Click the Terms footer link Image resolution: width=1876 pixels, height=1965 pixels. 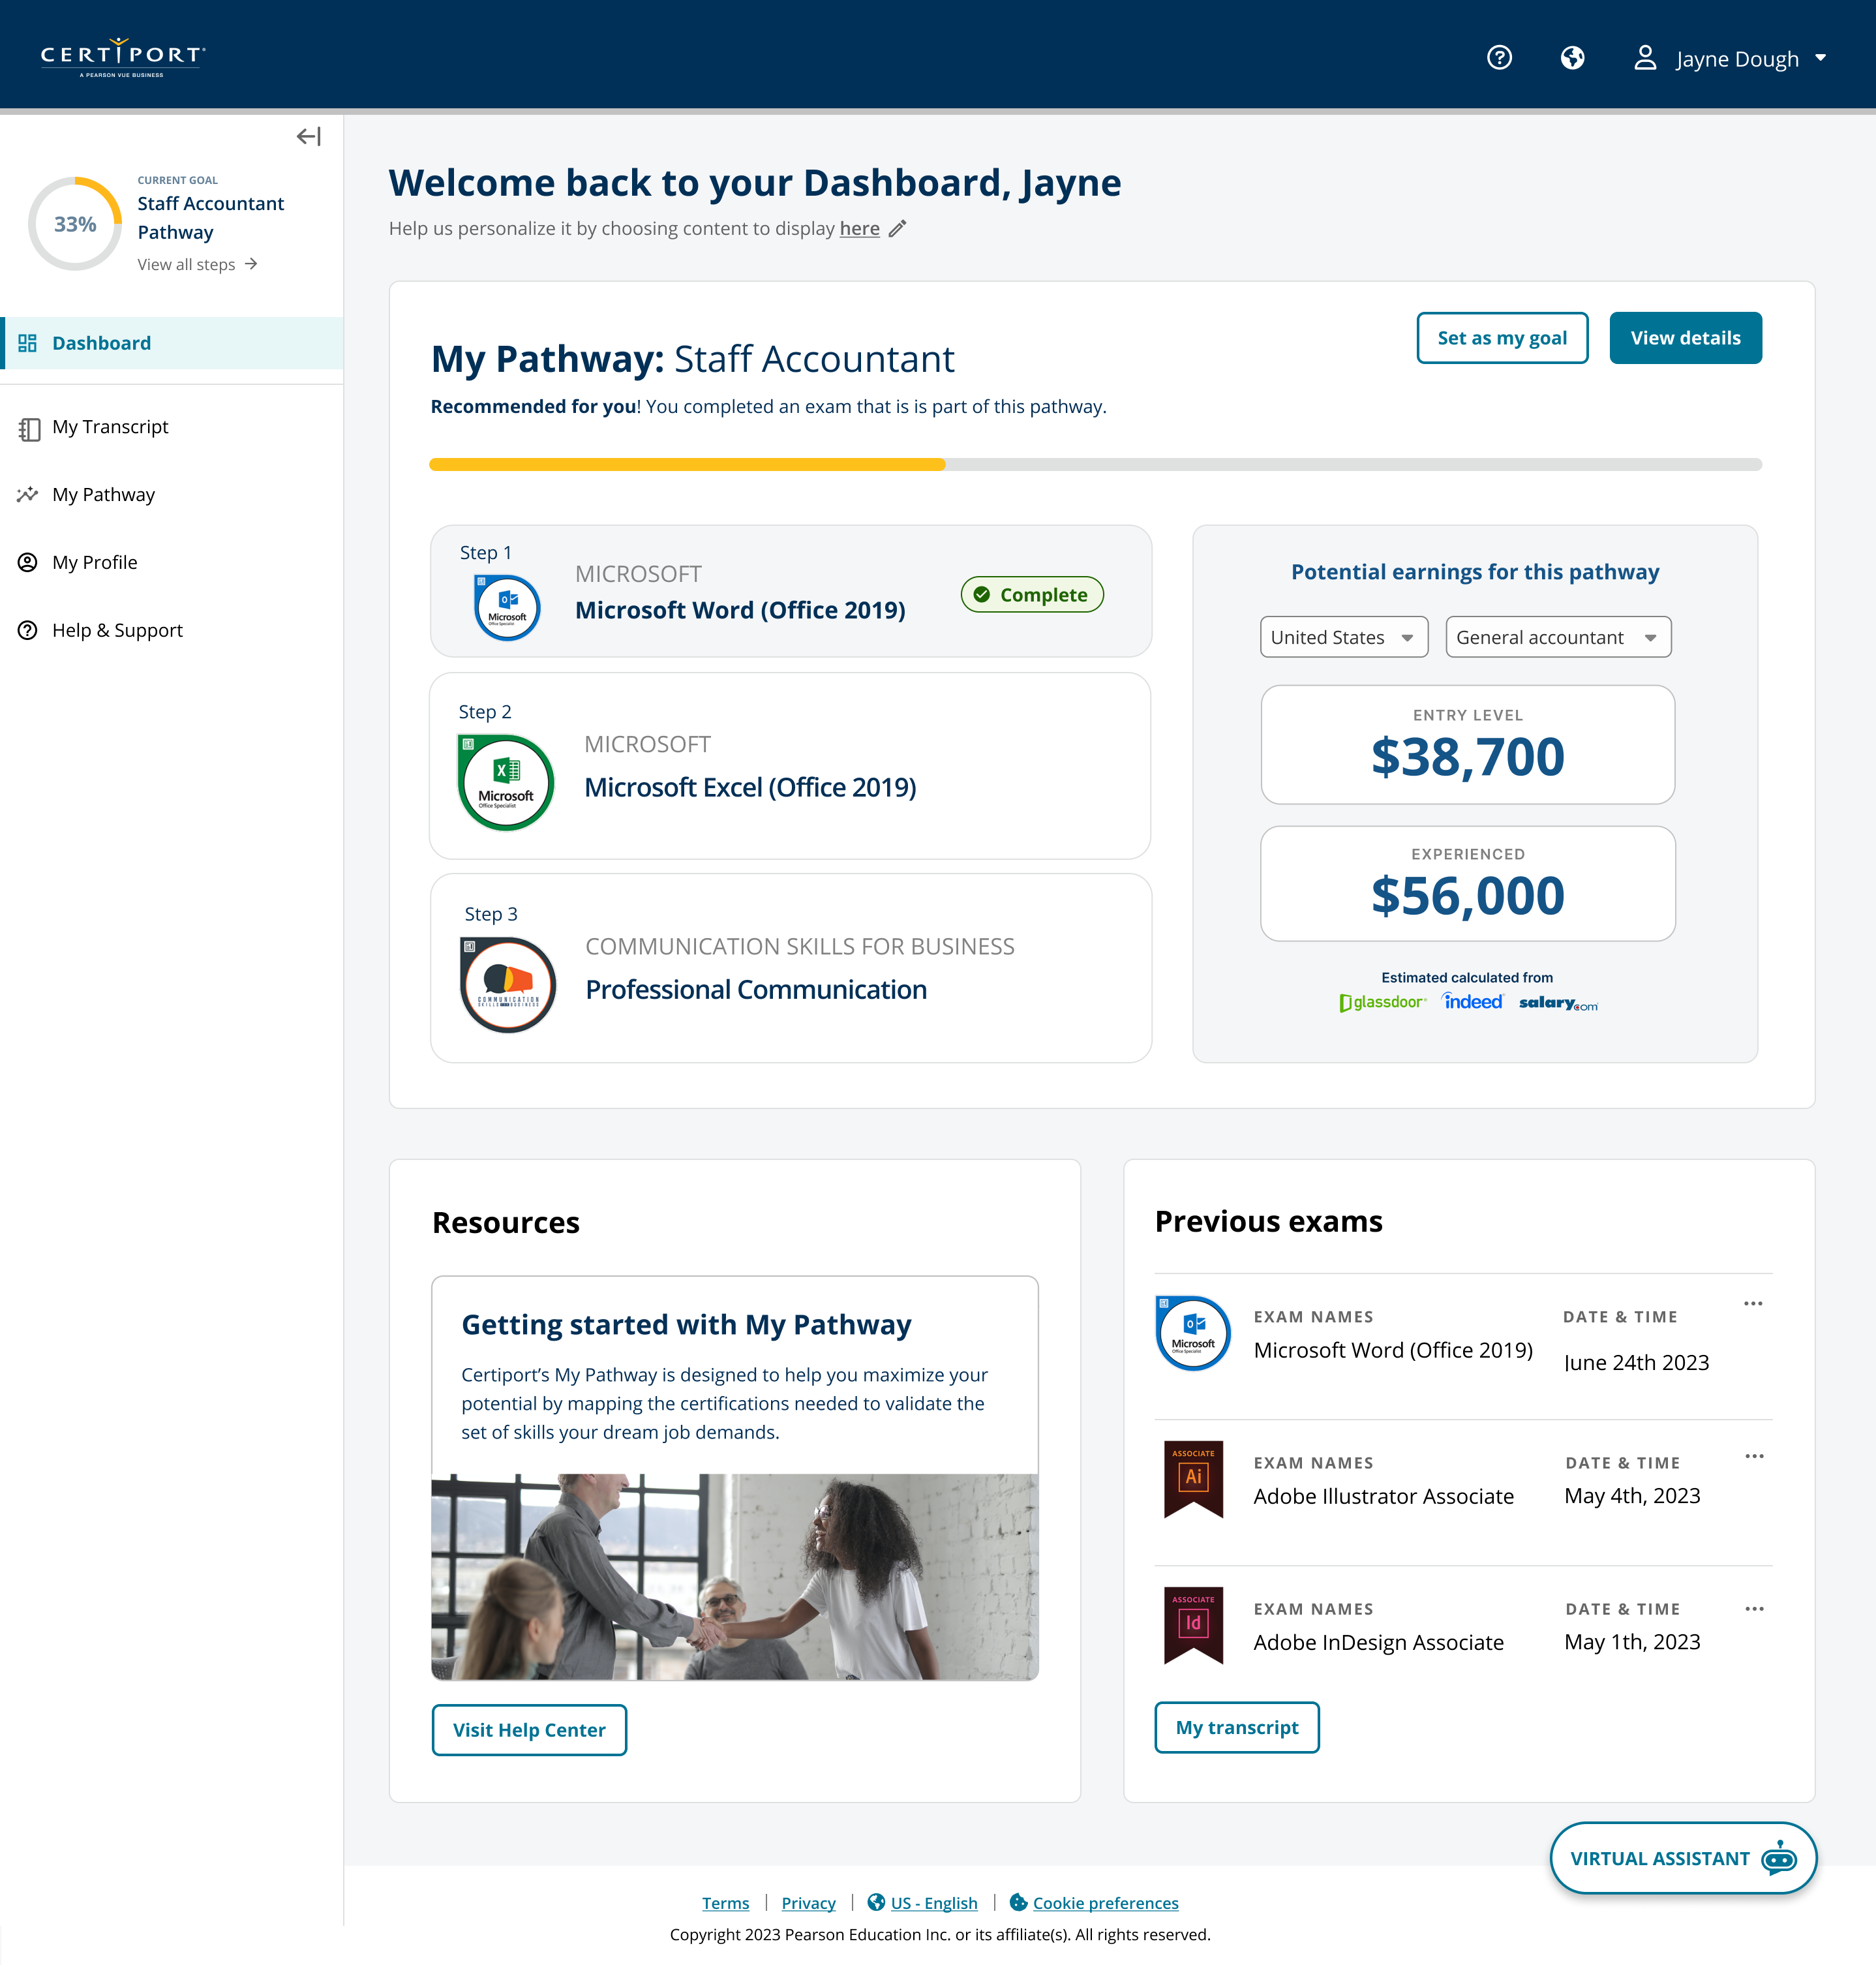click(725, 1903)
